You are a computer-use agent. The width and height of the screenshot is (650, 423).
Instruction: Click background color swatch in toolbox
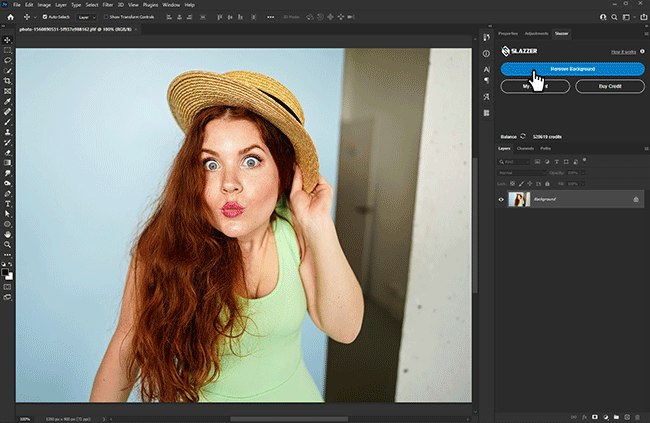[10, 277]
